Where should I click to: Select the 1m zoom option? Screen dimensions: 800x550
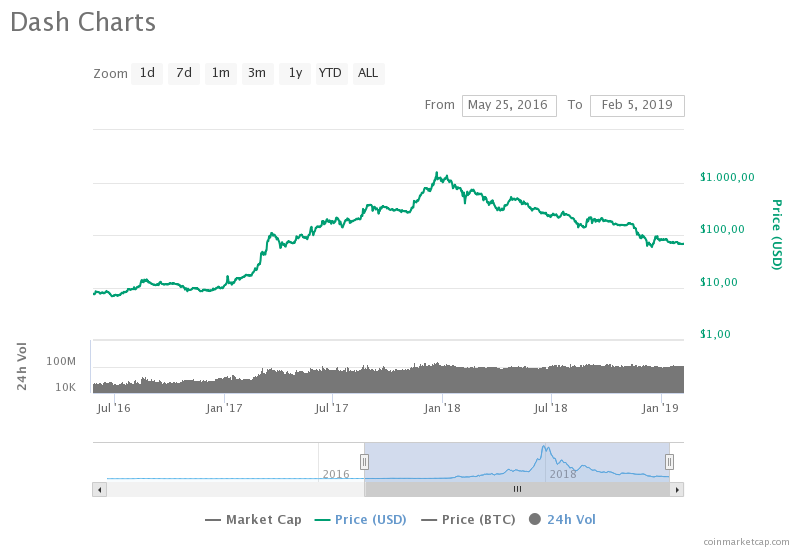(x=220, y=73)
